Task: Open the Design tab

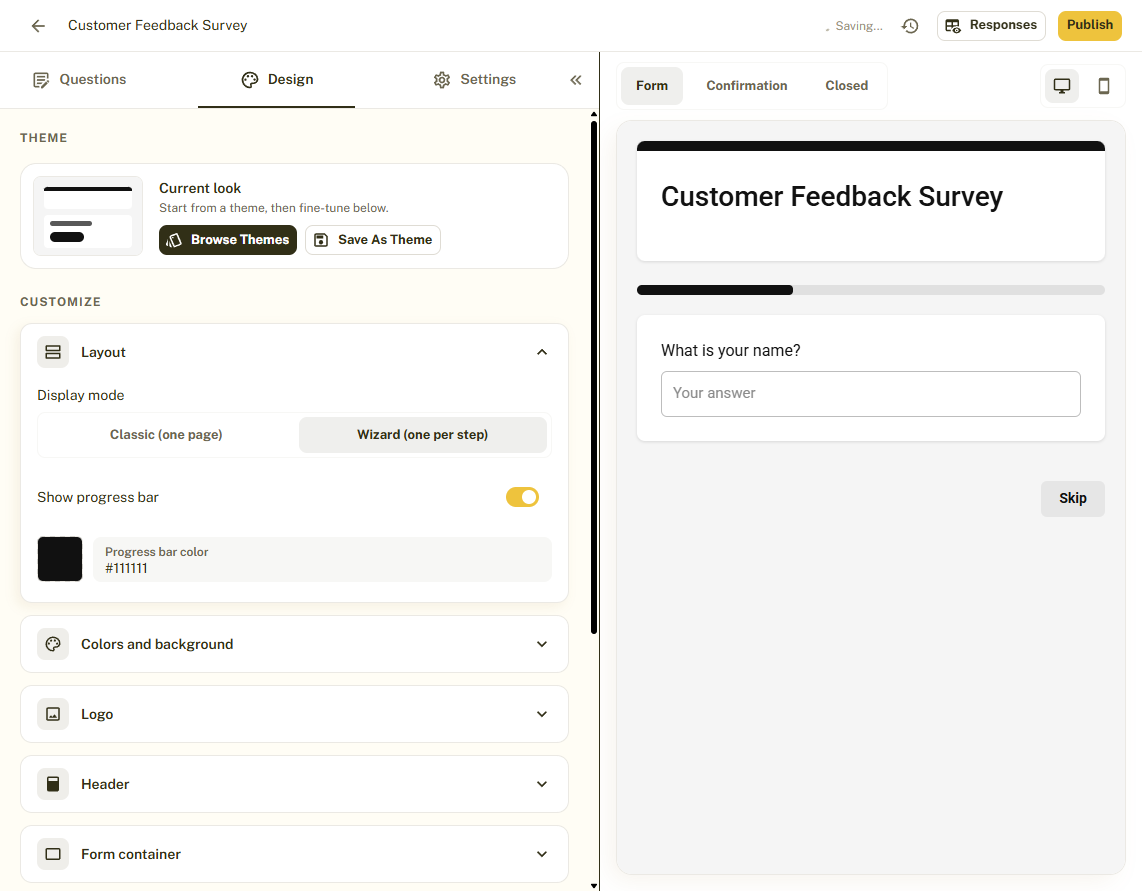Action: 277,79
